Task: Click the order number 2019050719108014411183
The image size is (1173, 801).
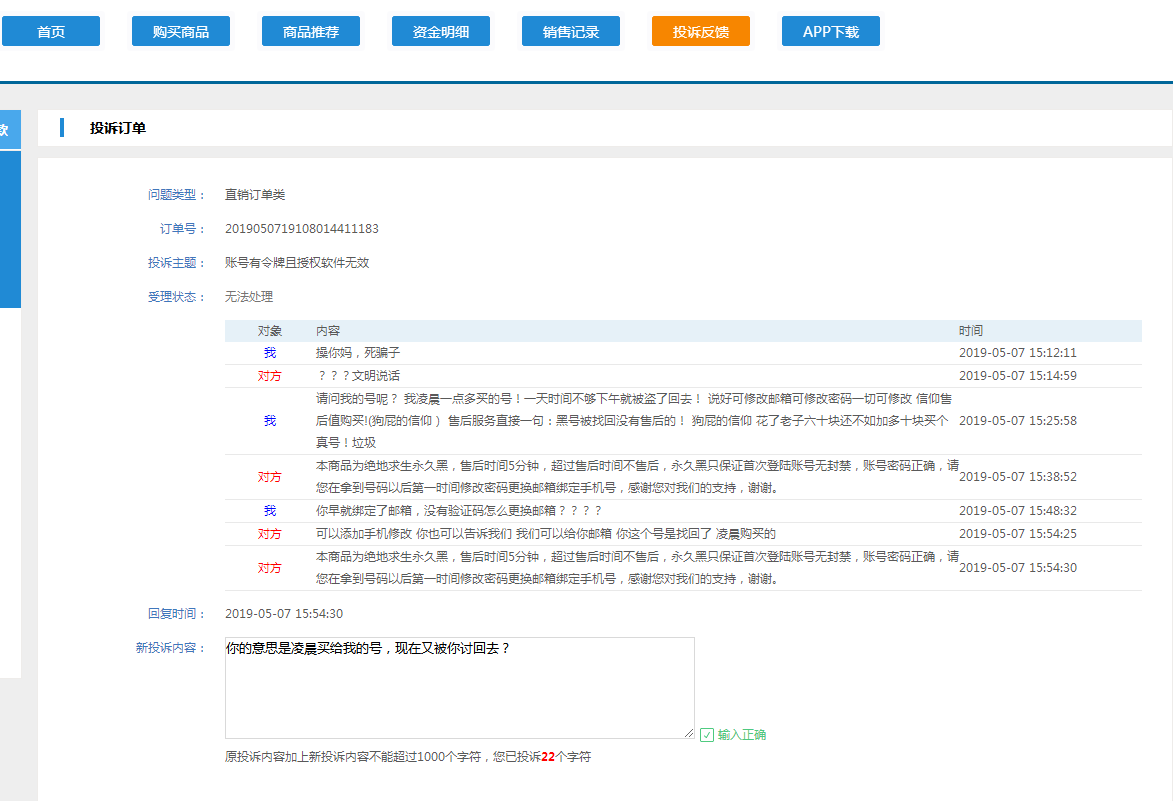Action: [301, 229]
